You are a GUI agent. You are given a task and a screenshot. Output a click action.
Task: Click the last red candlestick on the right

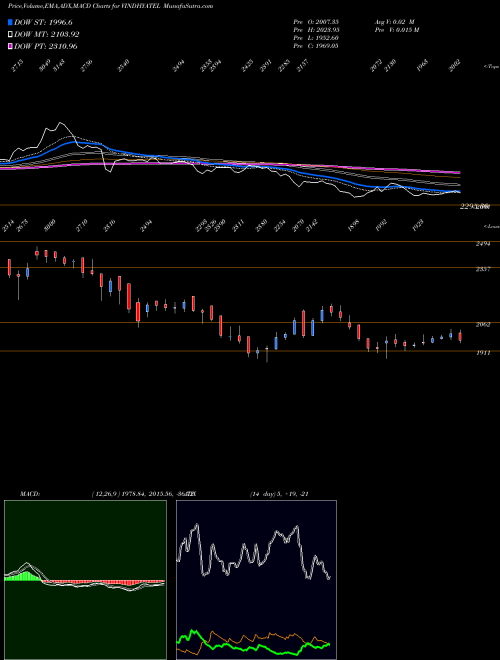[x=460, y=336]
